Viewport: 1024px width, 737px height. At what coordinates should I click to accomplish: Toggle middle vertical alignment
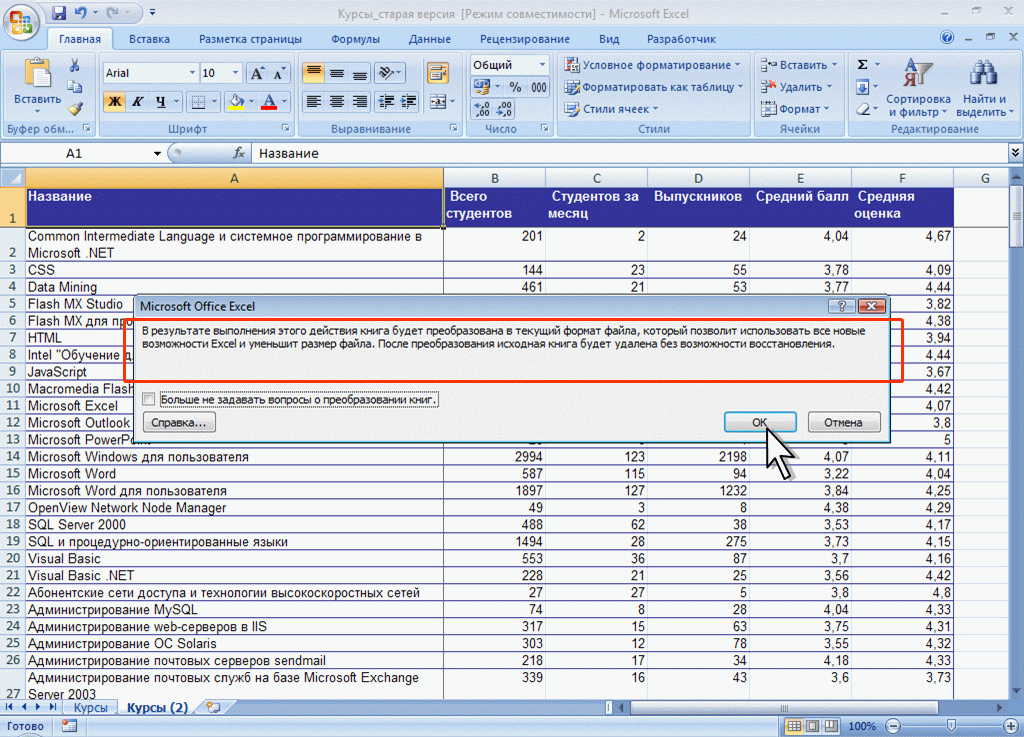(x=336, y=72)
